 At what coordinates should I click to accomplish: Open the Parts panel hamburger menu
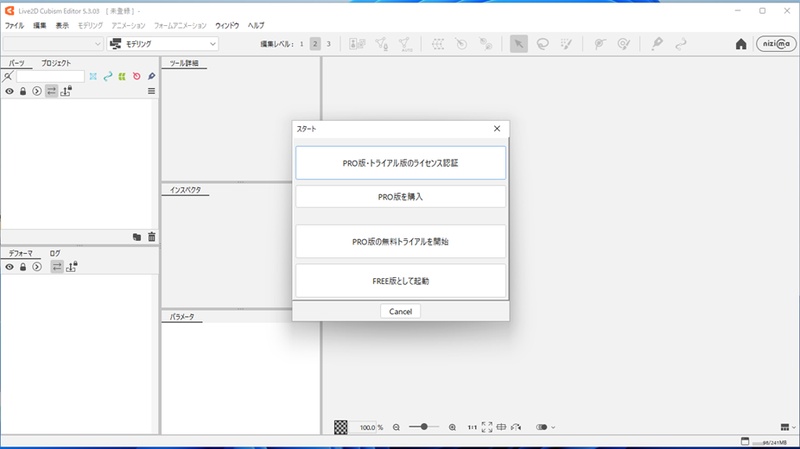(152, 91)
